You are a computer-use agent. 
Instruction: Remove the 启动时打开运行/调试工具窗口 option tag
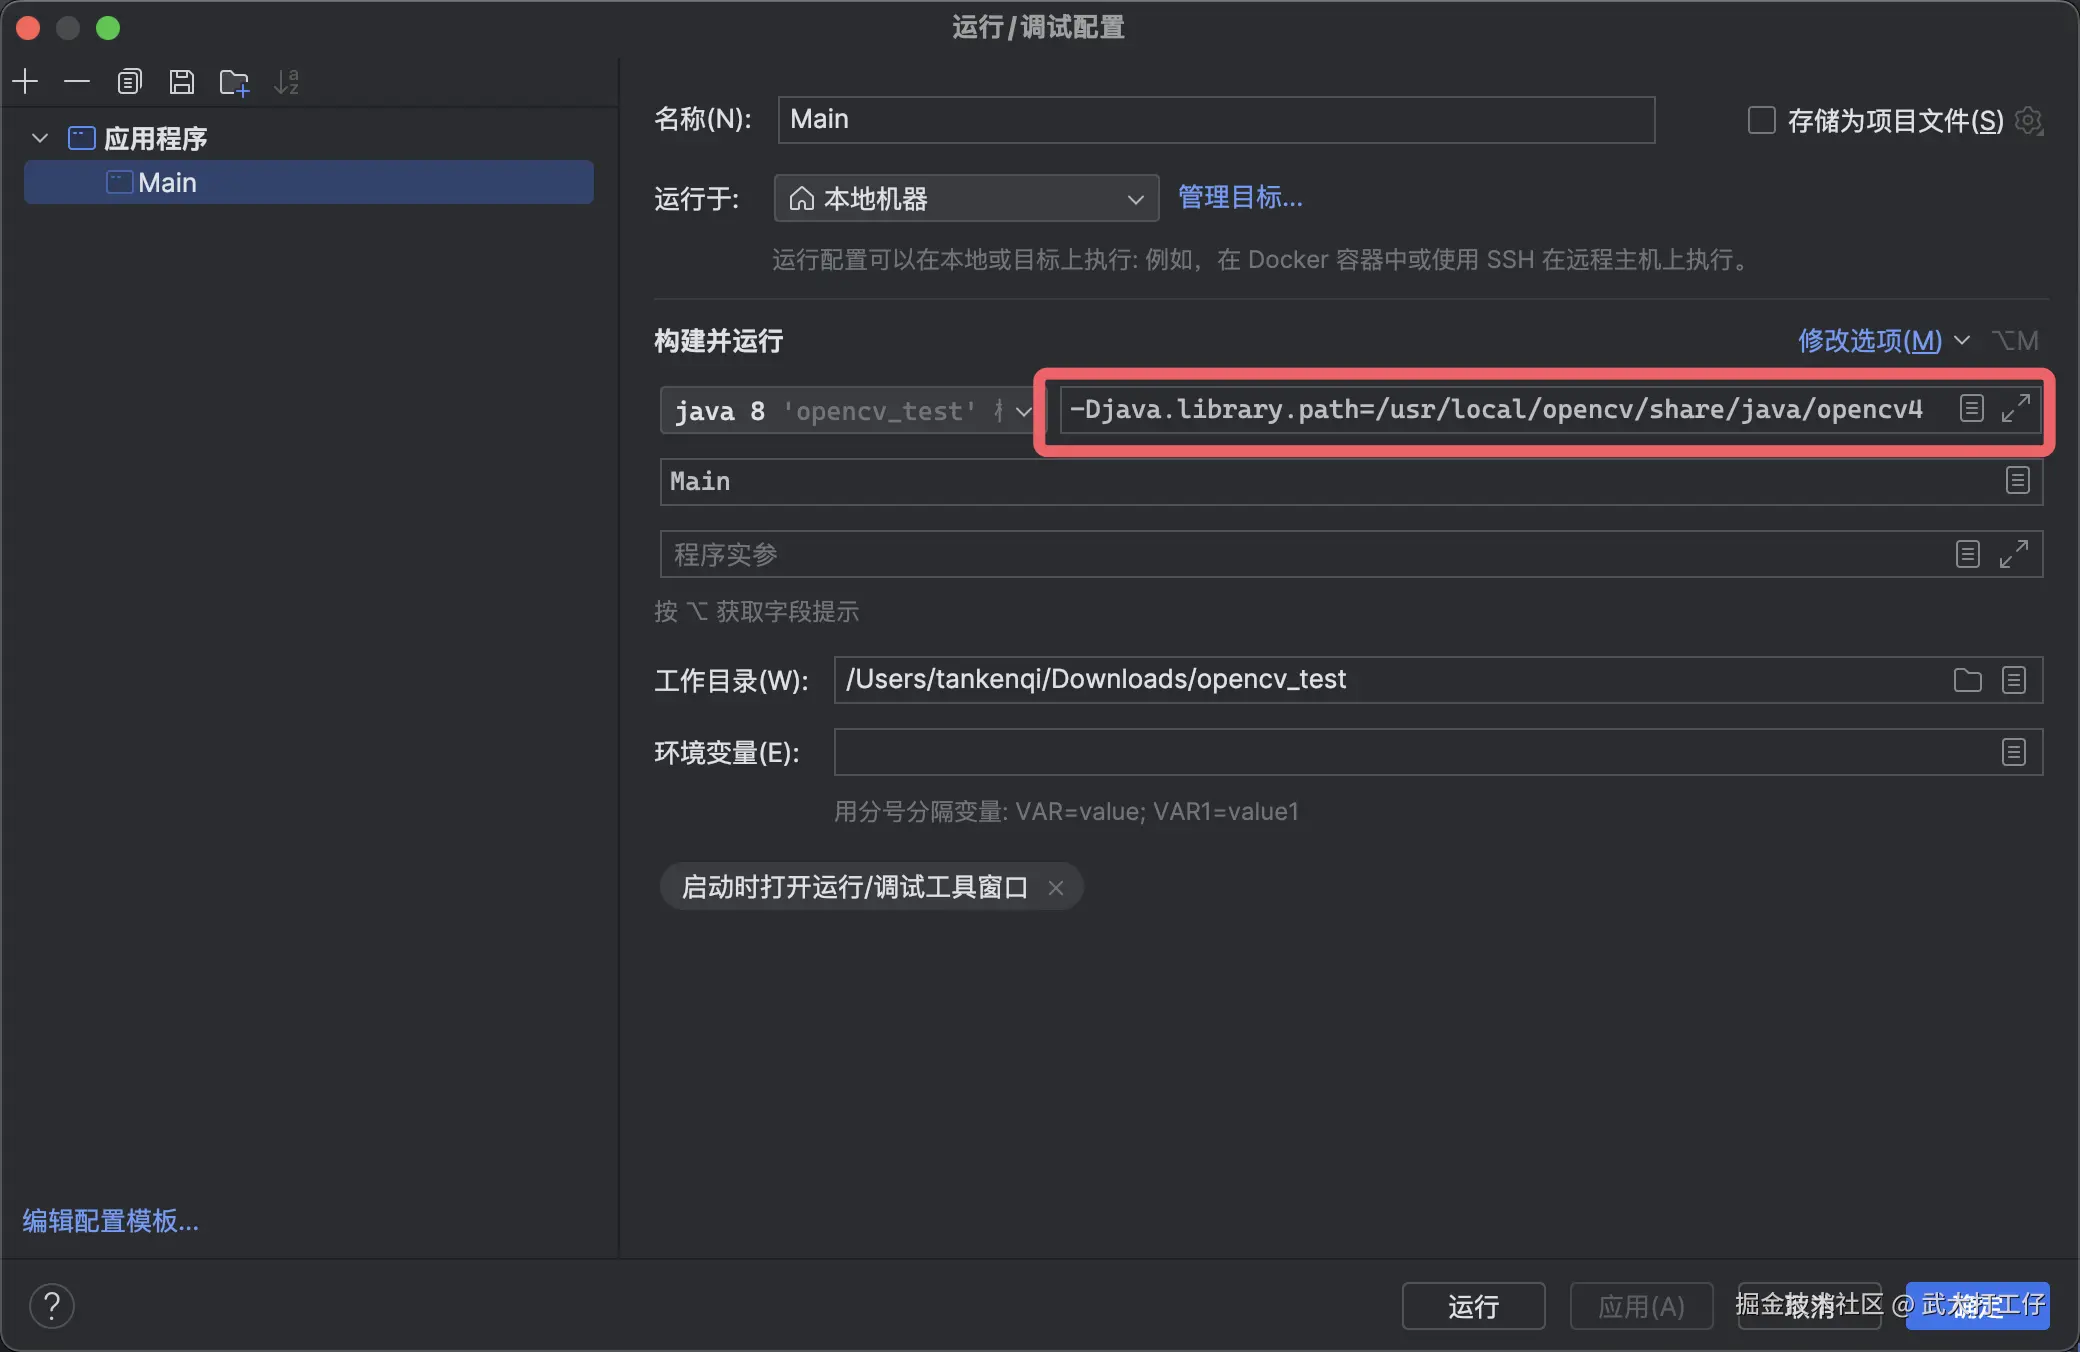pos(1056,887)
